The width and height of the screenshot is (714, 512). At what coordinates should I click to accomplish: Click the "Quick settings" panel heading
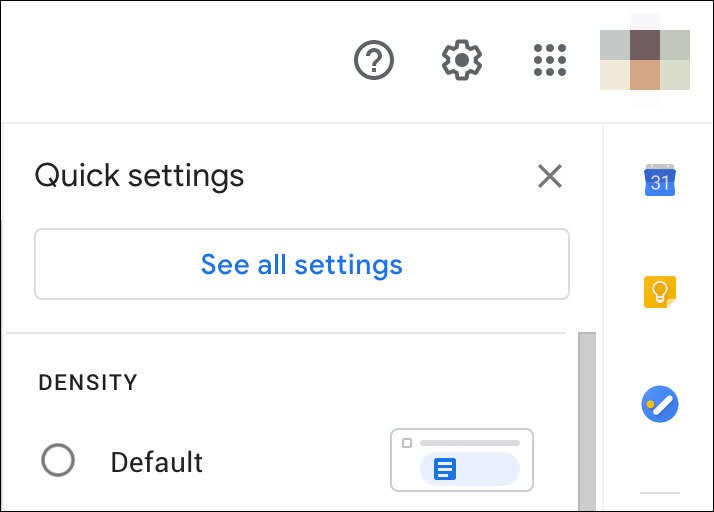tap(139, 176)
